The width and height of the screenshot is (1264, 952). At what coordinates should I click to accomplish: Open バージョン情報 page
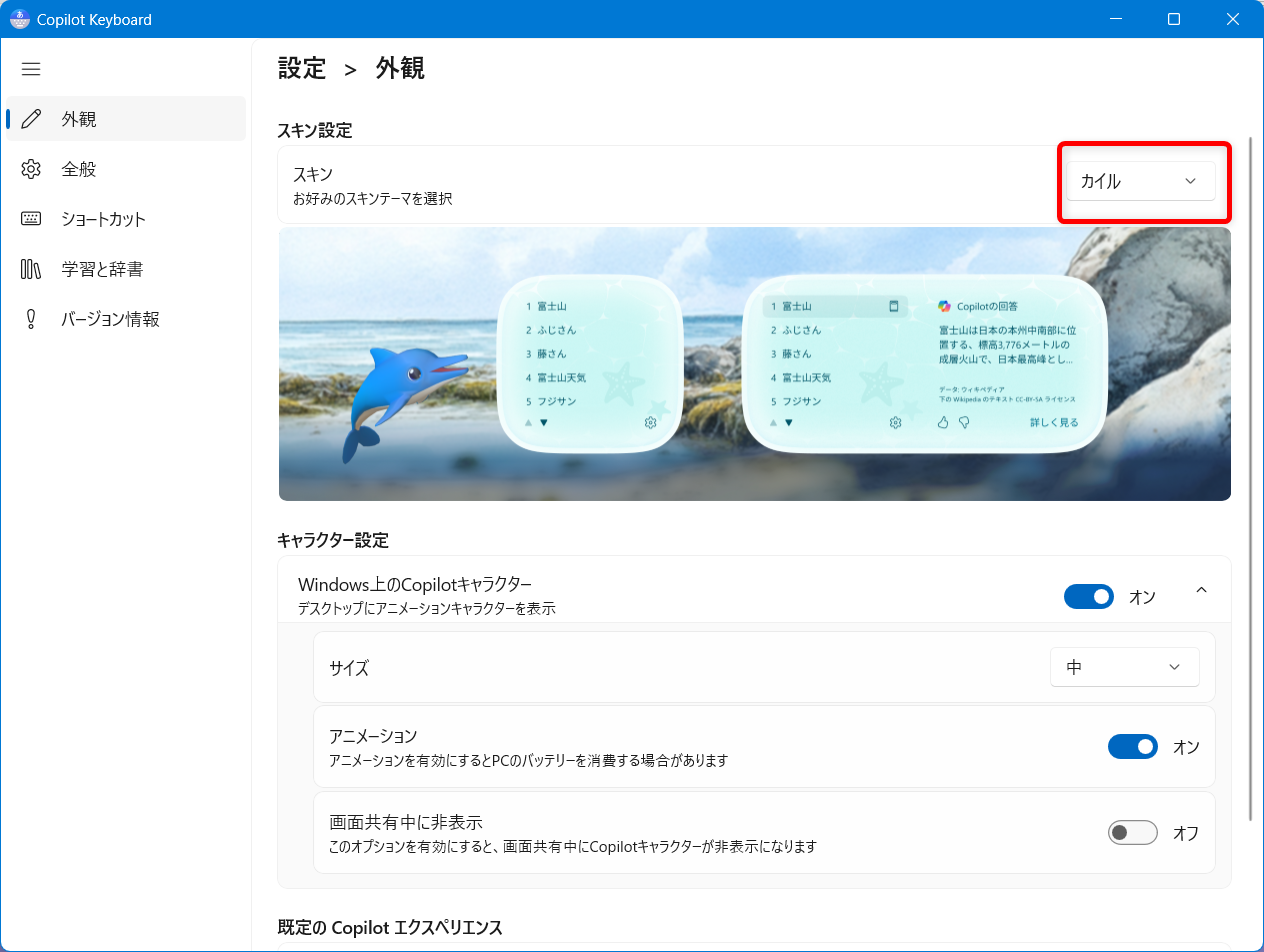(126, 319)
